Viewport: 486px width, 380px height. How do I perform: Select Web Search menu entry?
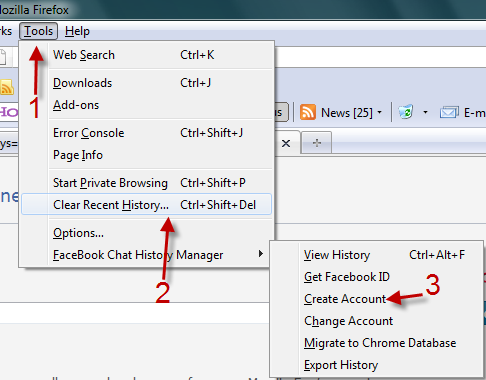click(147, 55)
